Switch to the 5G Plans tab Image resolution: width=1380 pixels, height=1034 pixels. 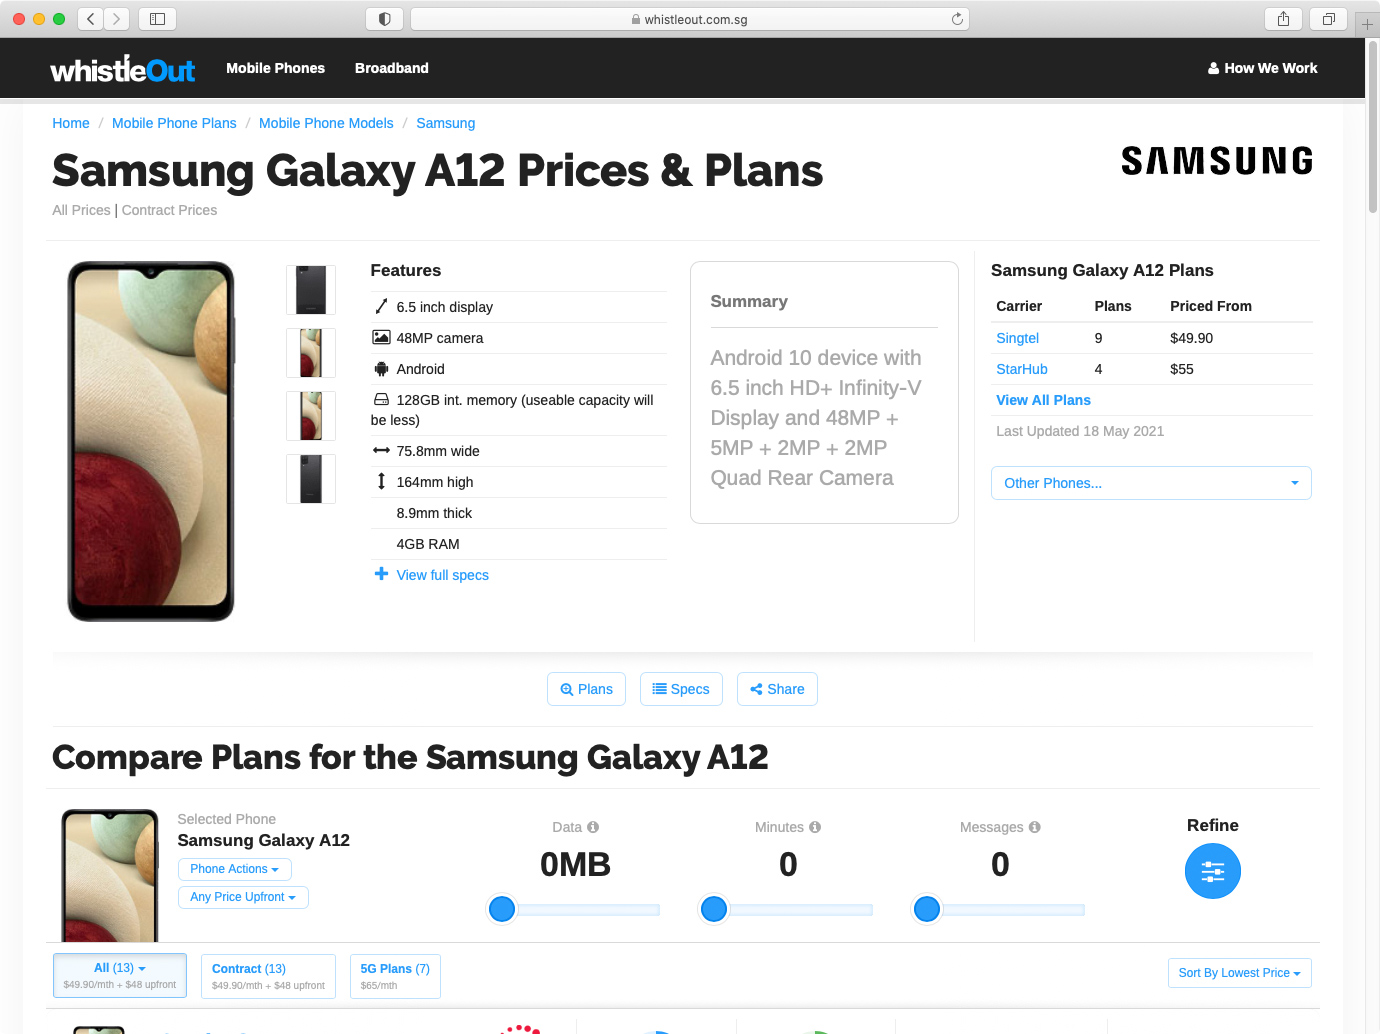click(395, 976)
